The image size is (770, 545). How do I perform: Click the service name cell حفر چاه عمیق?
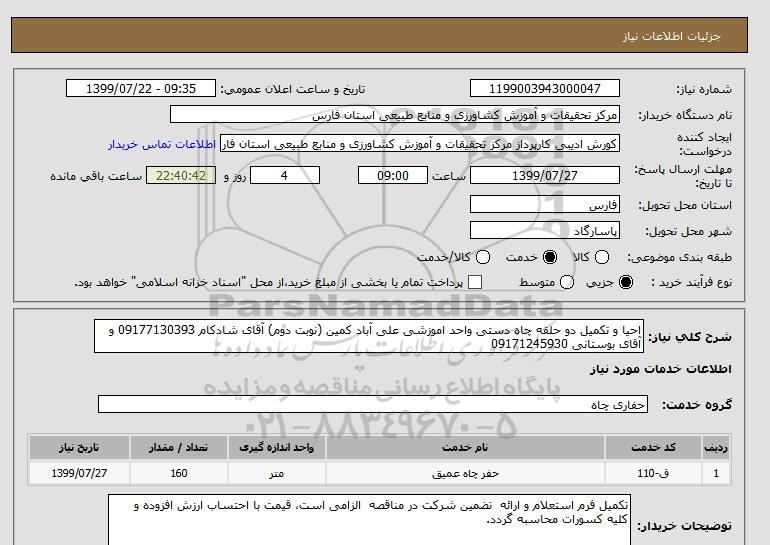pyautogui.click(x=465, y=473)
